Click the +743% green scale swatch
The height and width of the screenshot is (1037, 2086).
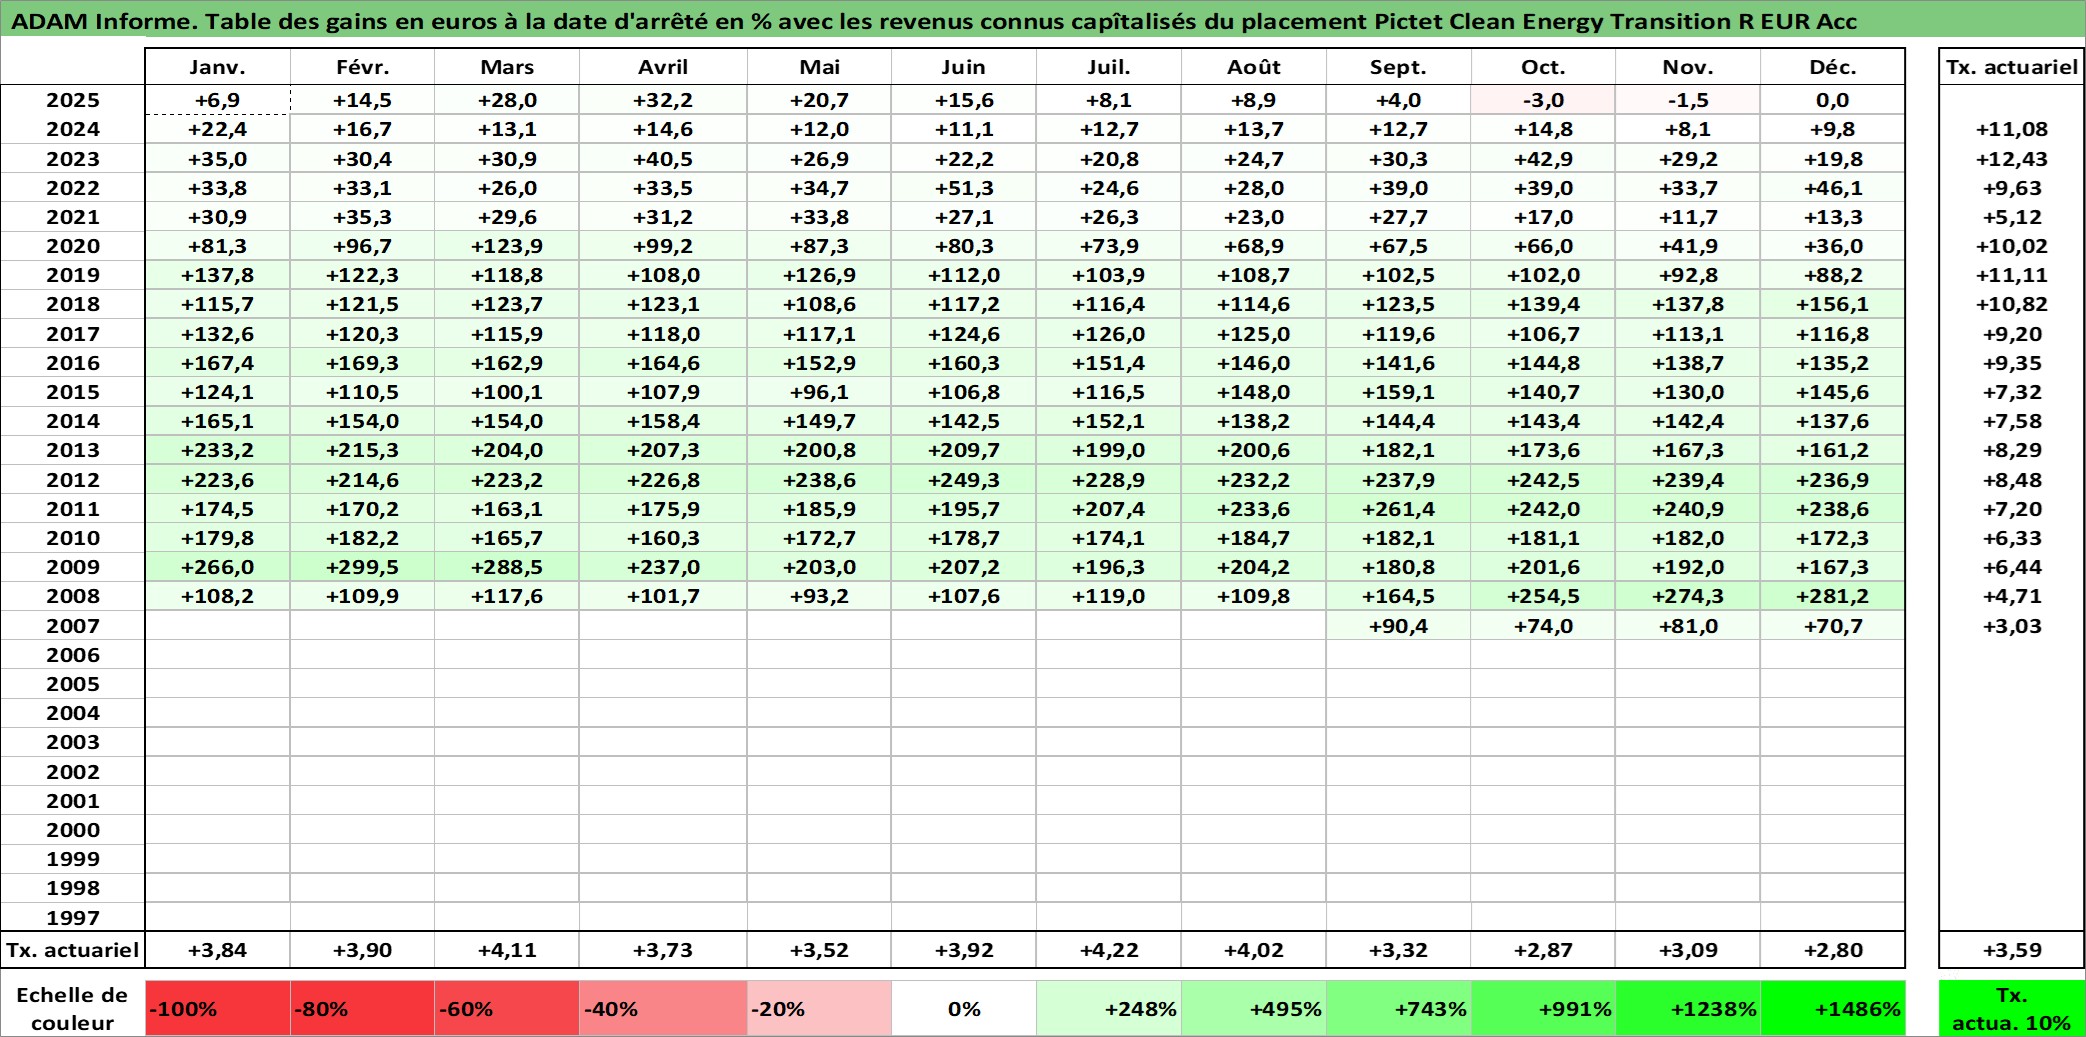[1398, 1008]
